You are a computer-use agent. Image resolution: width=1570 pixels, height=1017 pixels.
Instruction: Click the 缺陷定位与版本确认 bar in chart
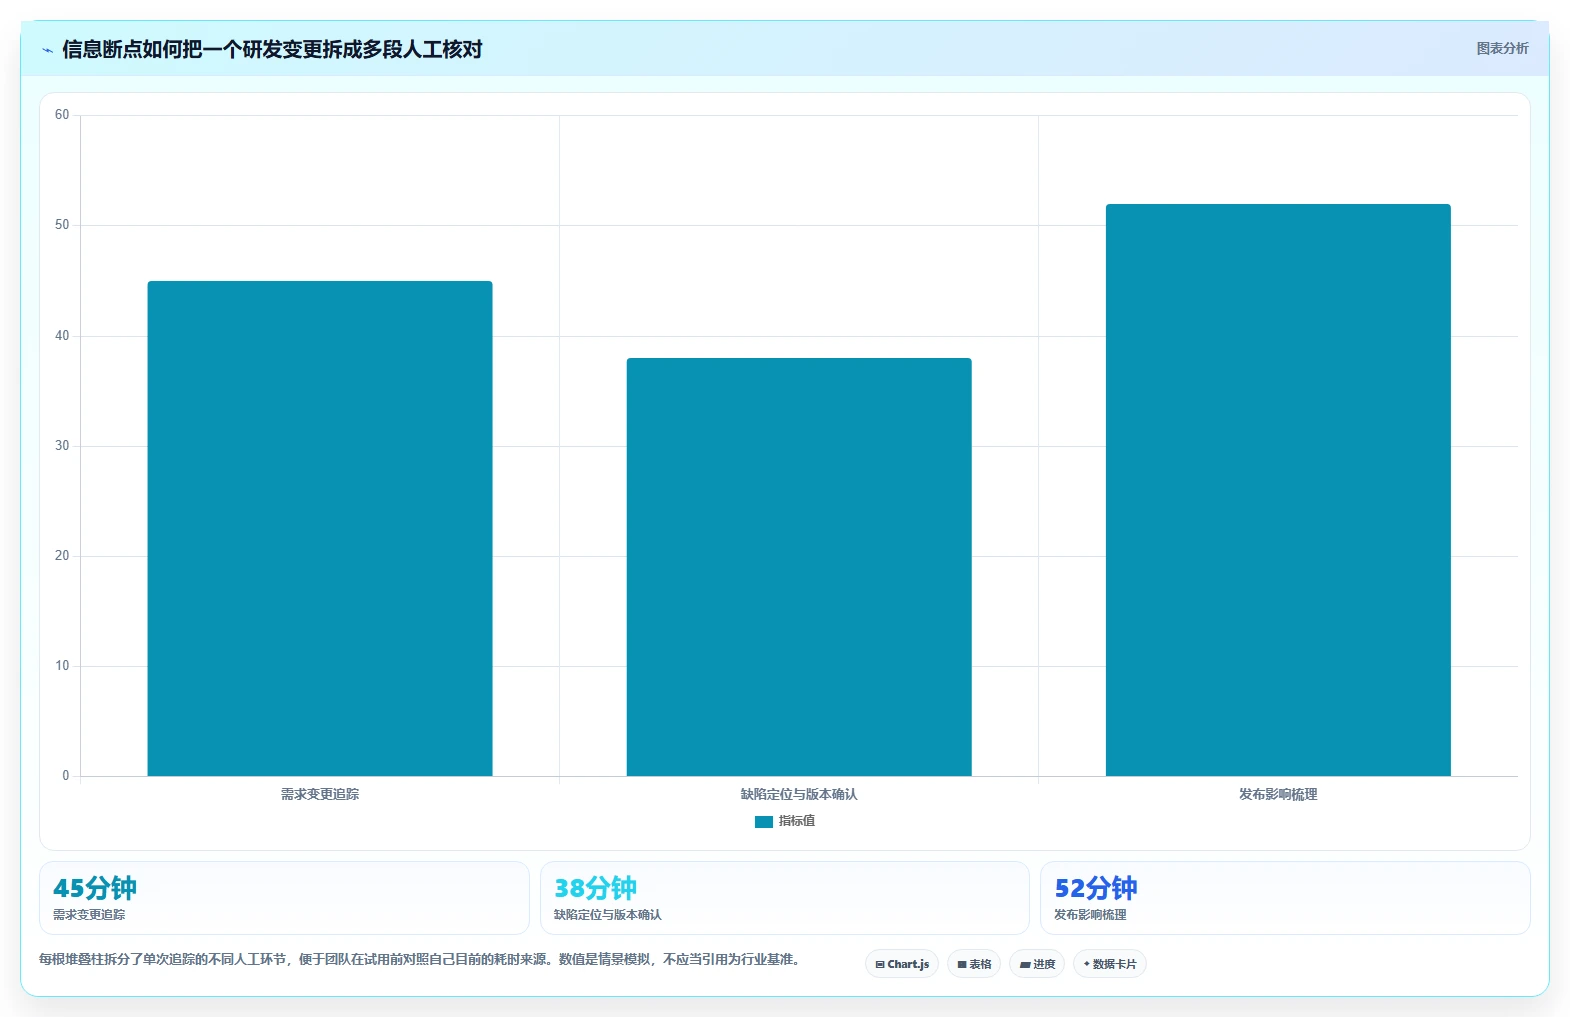pyautogui.click(x=799, y=567)
